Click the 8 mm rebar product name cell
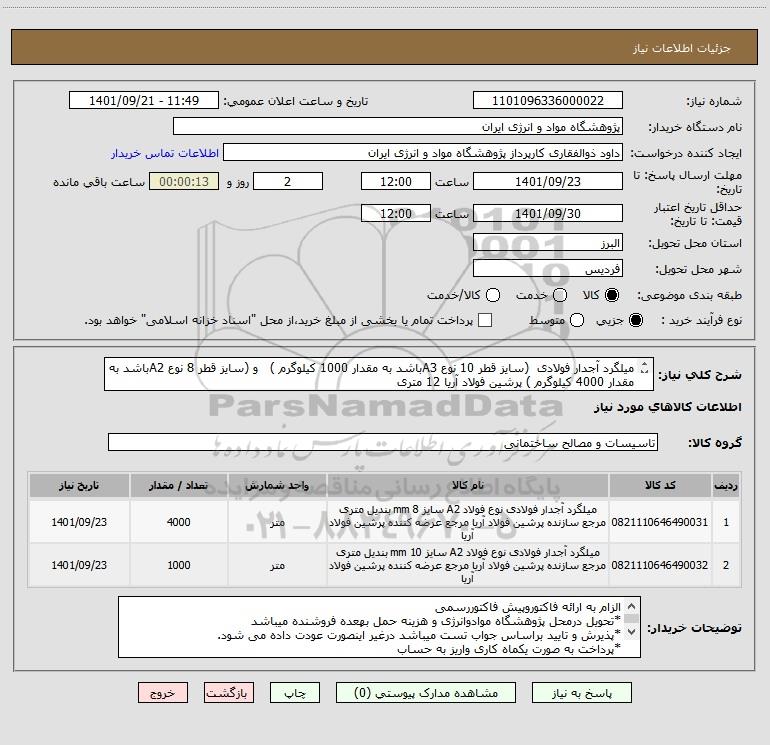The image size is (770, 745). pyautogui.click(x=468, y=522)
